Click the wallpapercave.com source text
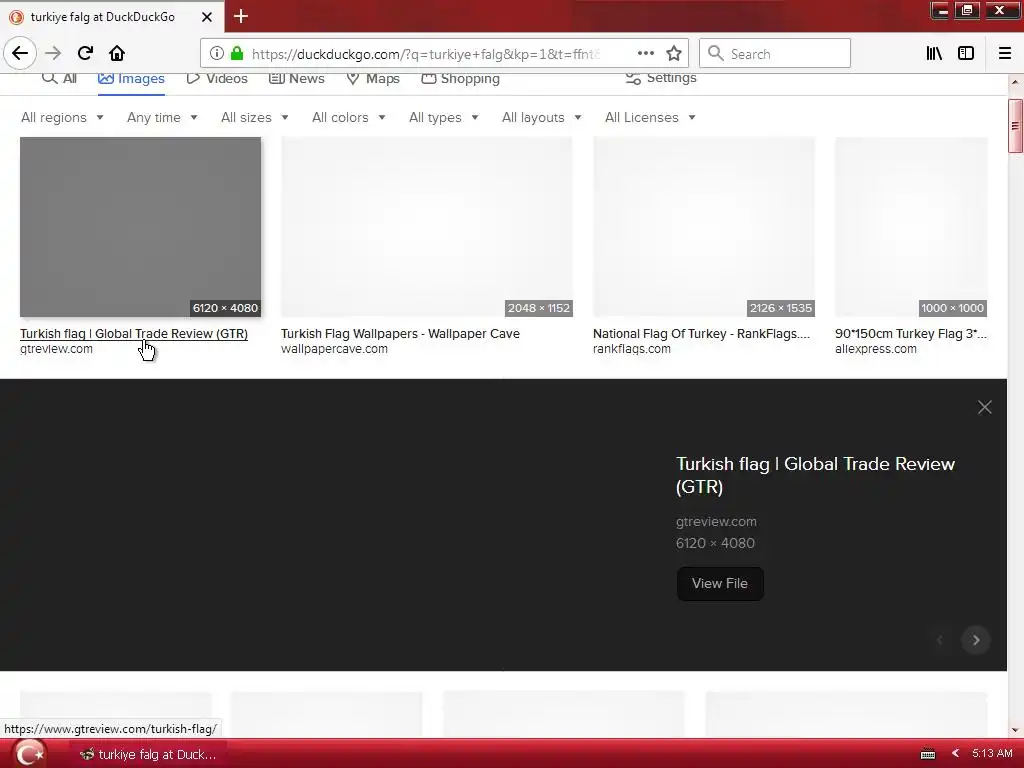1024x768 pixels. (334, 349)
